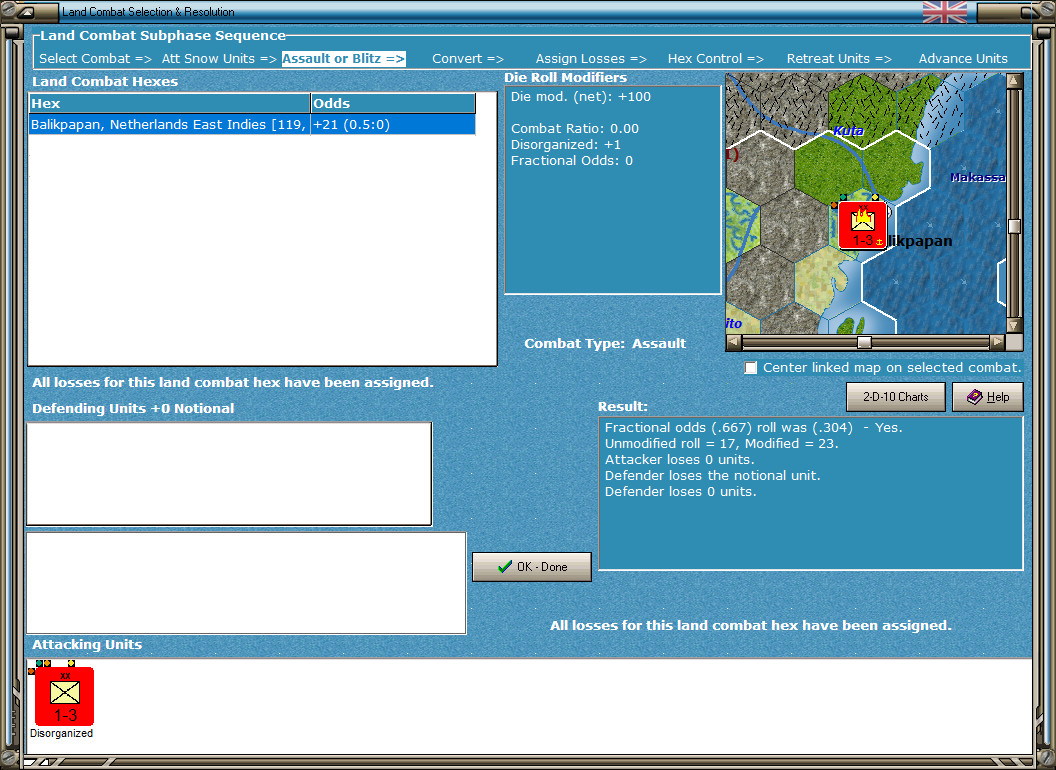Click the red 1-3 attacking unit counter

coord(65,696)
